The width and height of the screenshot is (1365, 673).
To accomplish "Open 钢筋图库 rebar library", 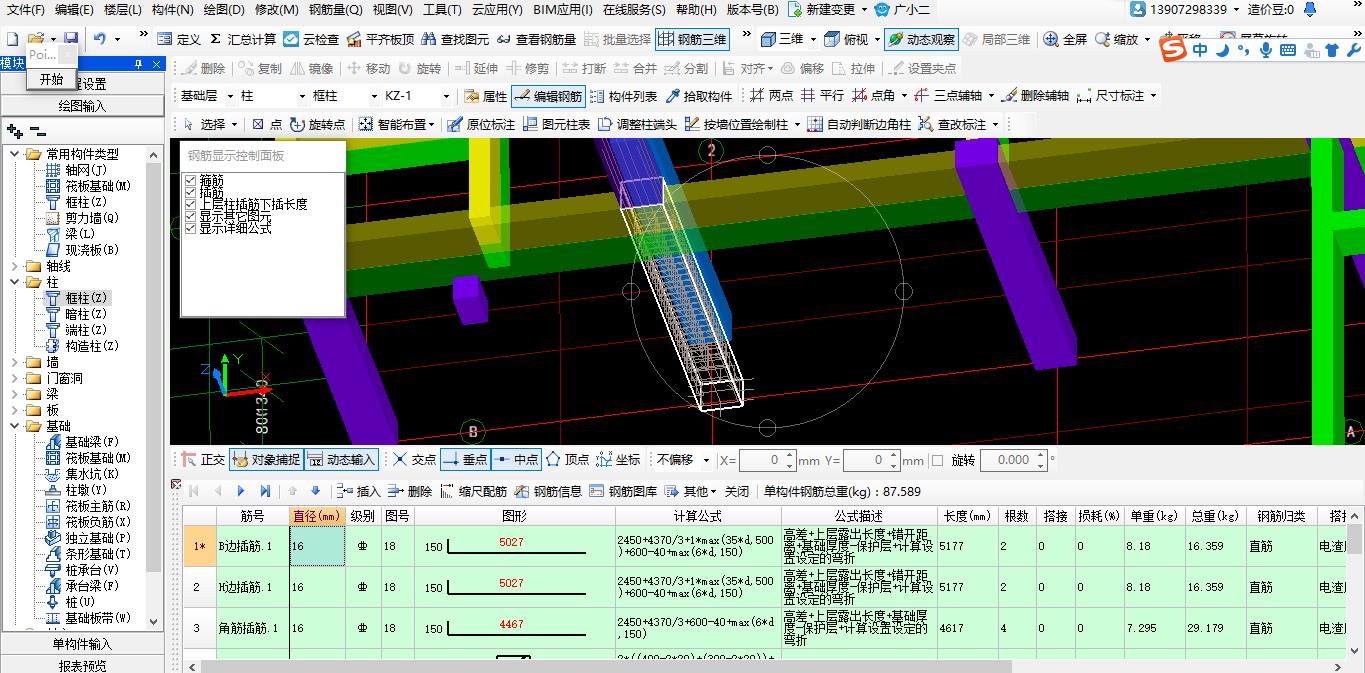I will pyautogui.click(x=624, y=491).
